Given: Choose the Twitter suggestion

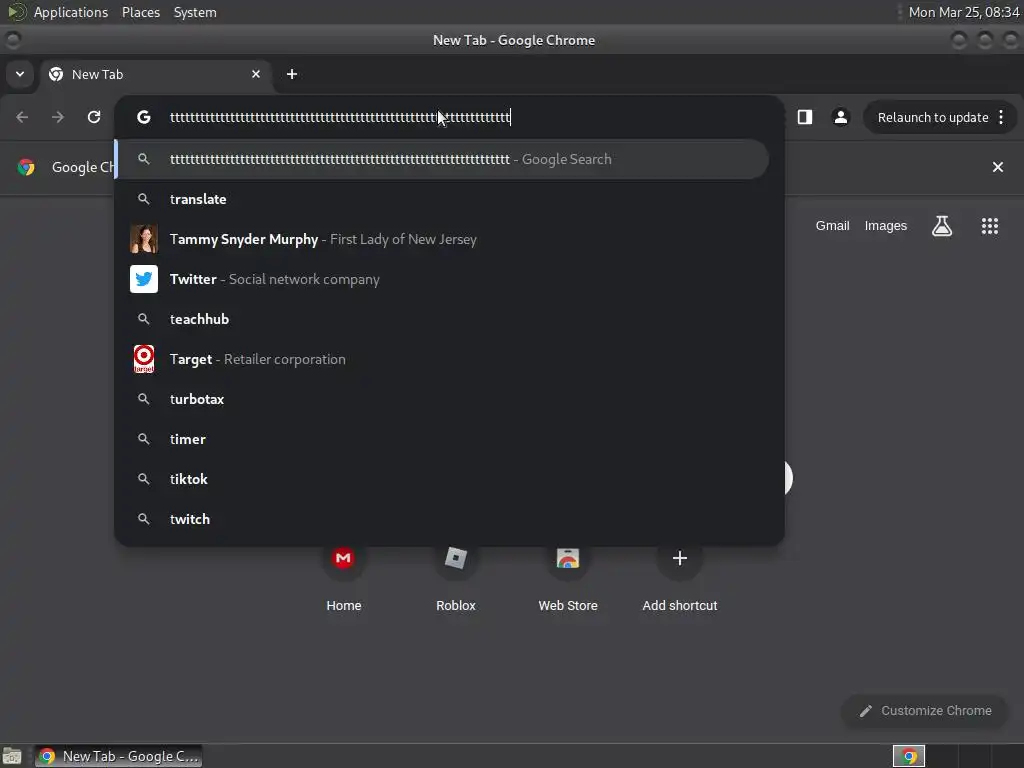Looking at the screenshot, I should (442, 280).
